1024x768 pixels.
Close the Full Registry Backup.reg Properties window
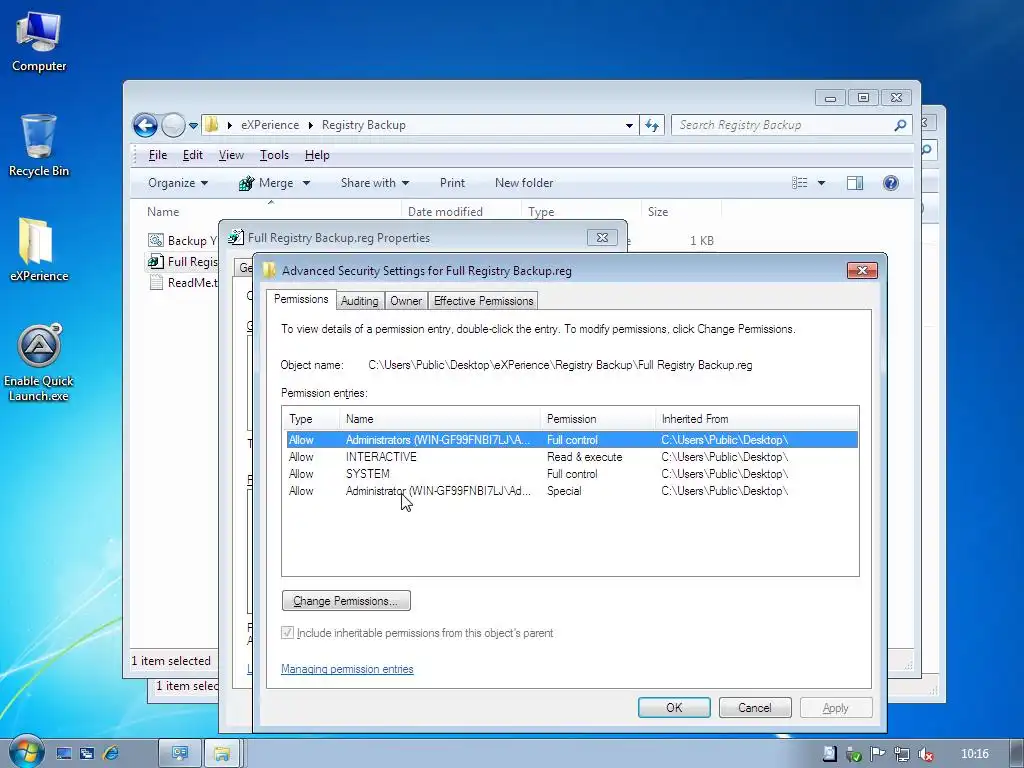(x=602, y=238)
